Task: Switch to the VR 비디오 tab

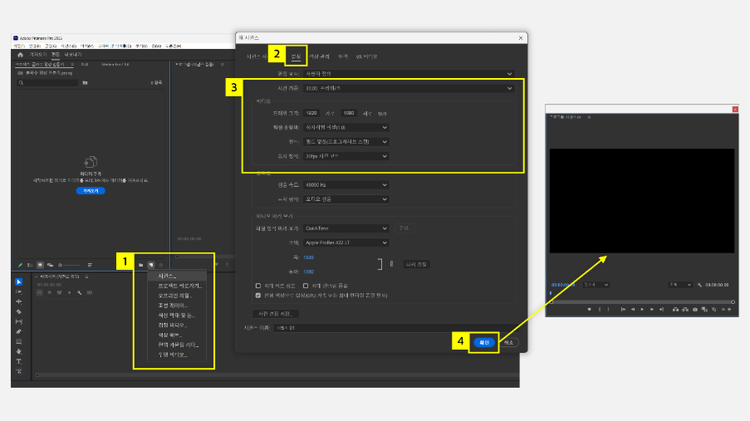Action: point(366,56)
